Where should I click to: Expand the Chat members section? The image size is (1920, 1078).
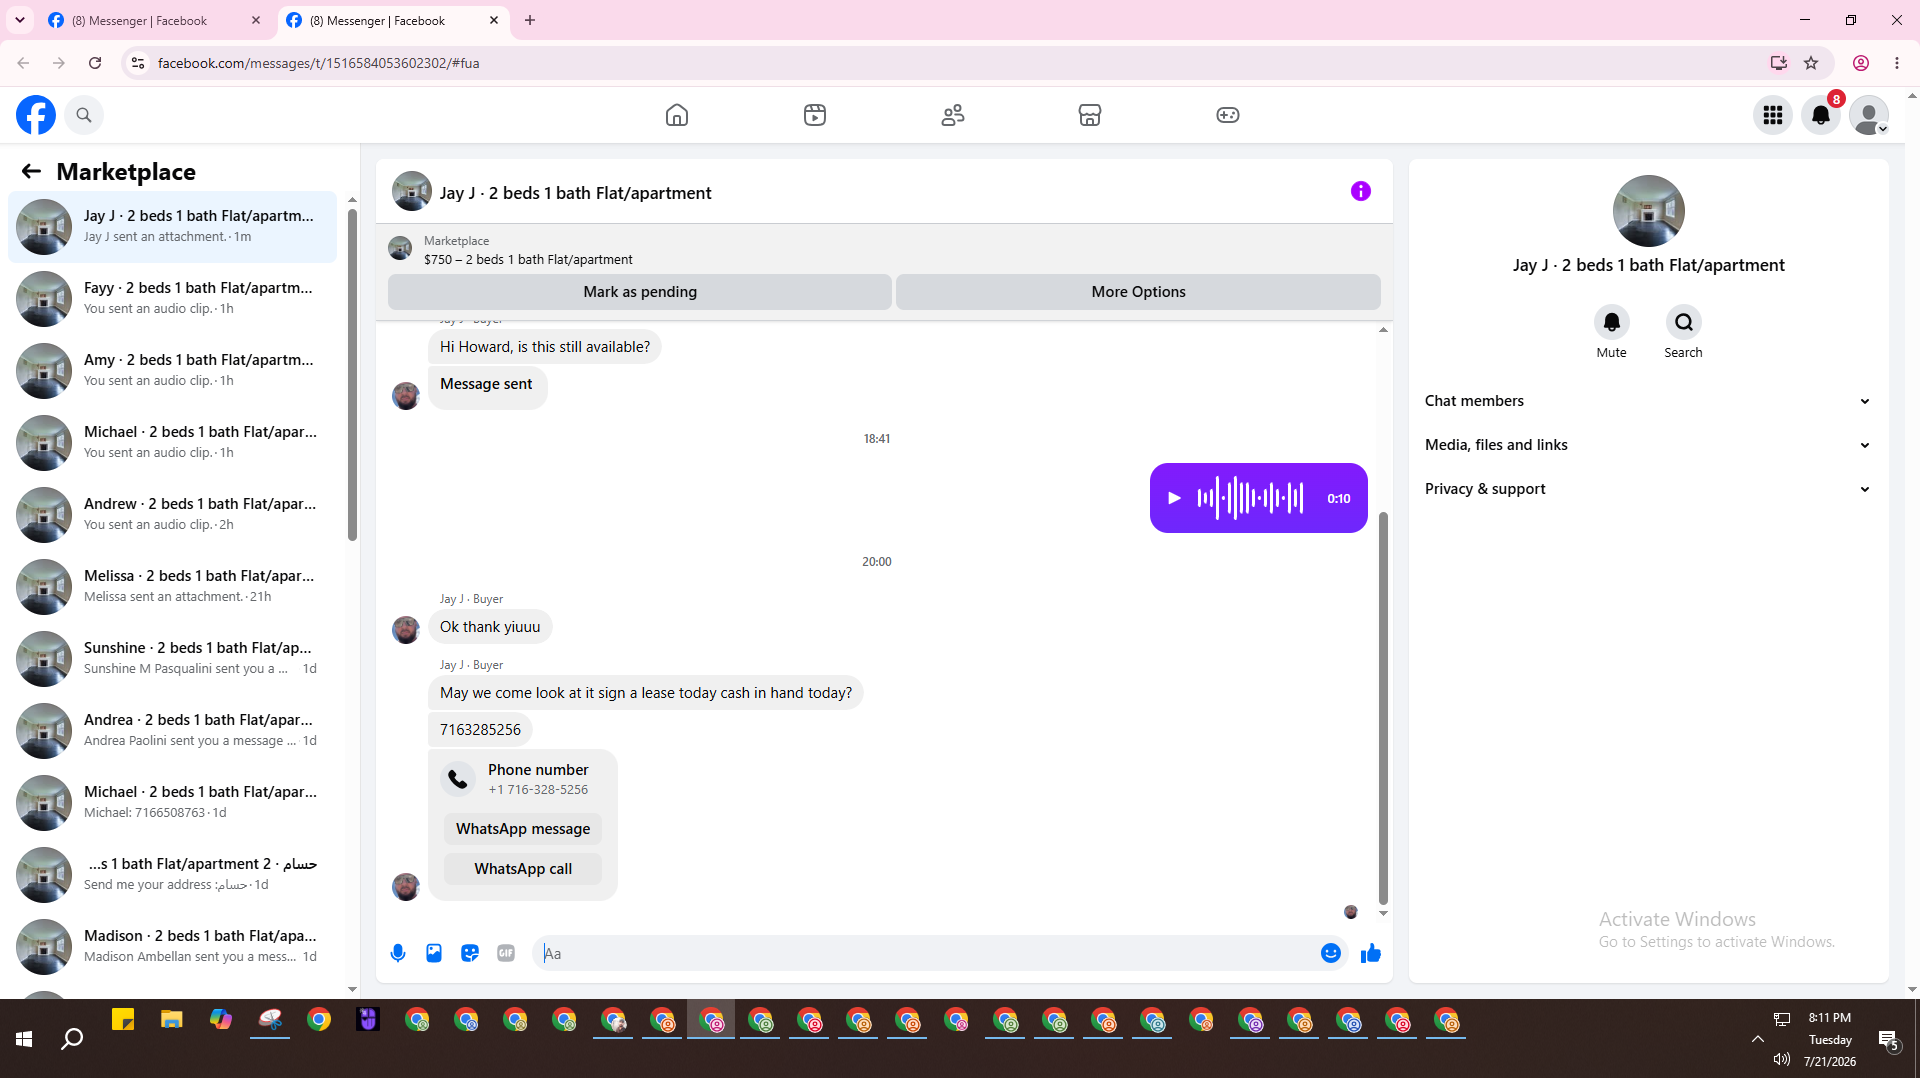pyautogui.click(x=1648, y=401)
